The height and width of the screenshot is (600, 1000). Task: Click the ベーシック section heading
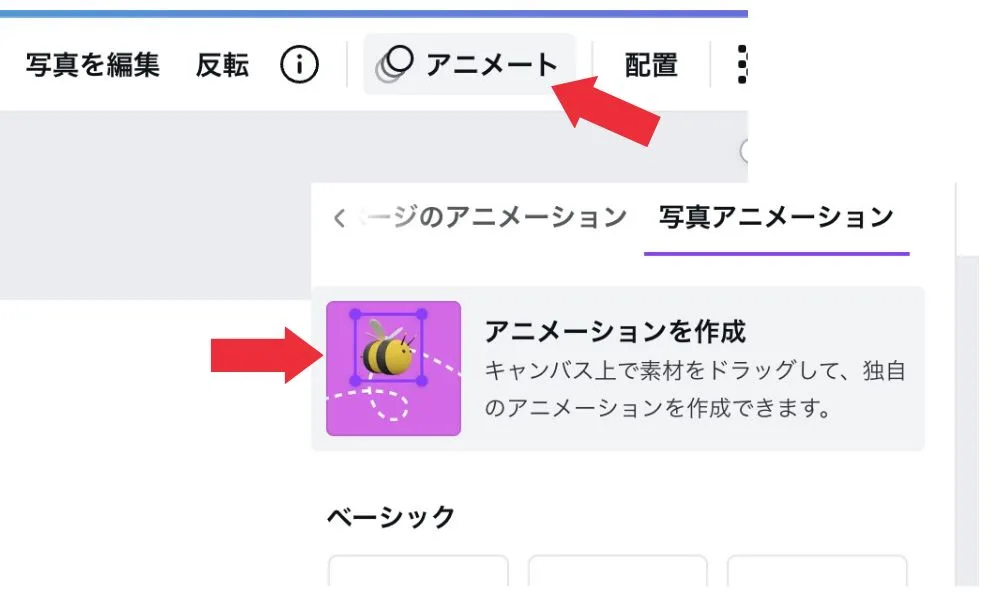pos(391,516)
